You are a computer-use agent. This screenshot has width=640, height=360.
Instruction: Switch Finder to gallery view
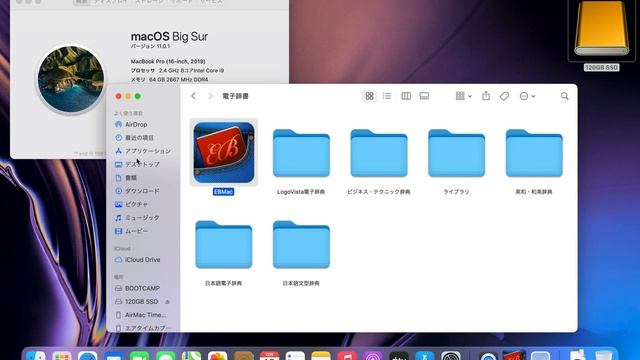pos(424,96)
